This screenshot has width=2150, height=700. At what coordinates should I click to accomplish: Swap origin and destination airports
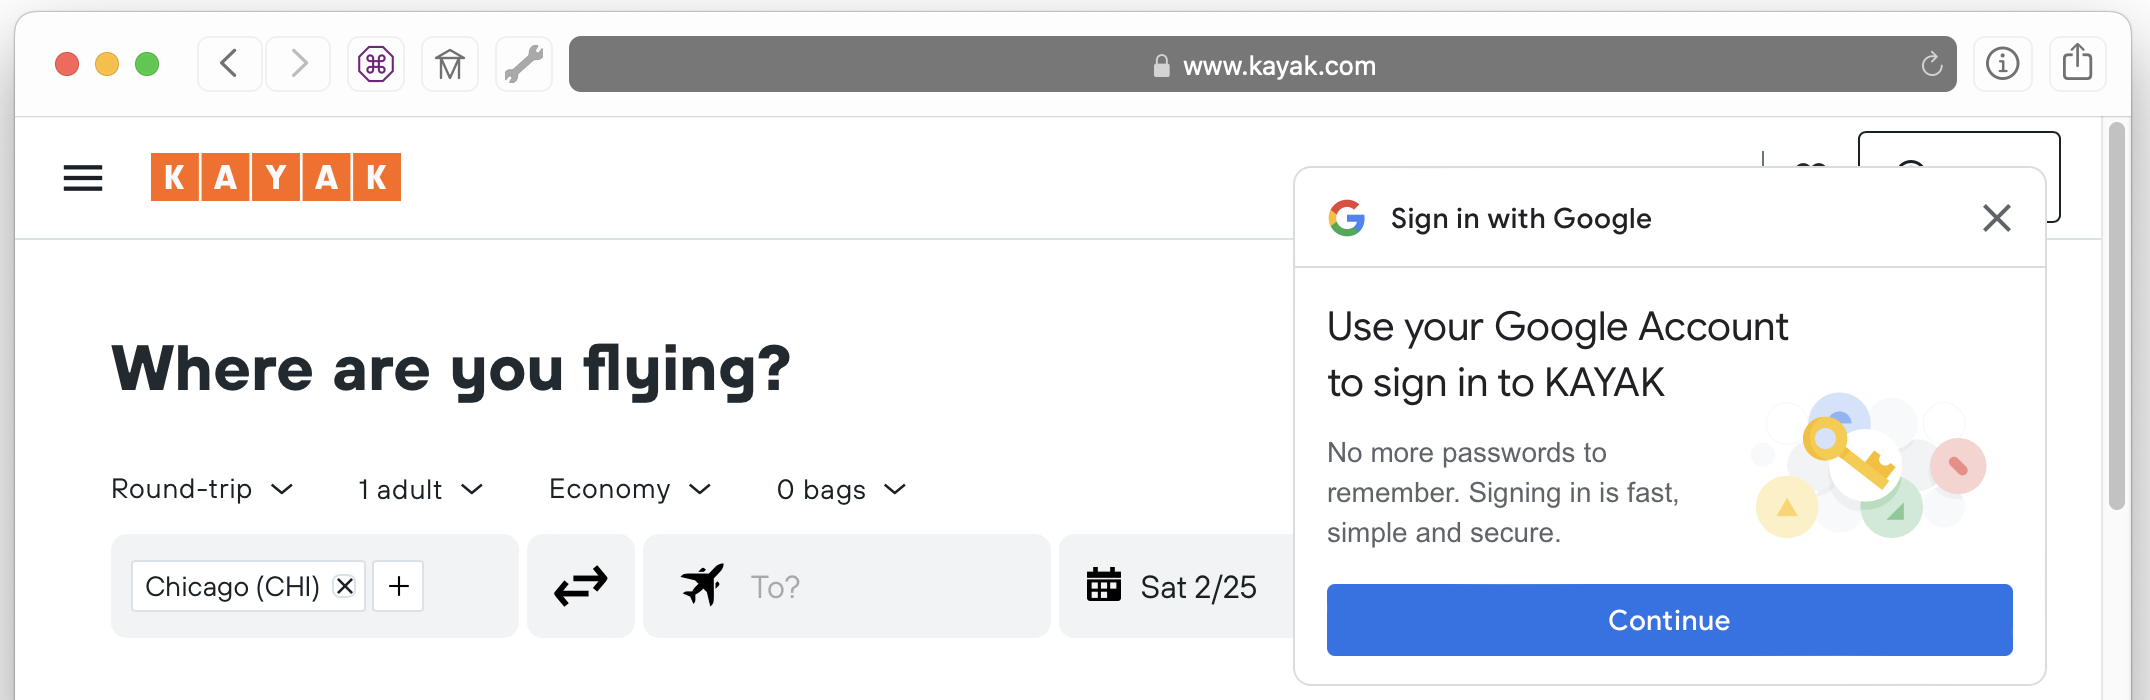[581, 586]
